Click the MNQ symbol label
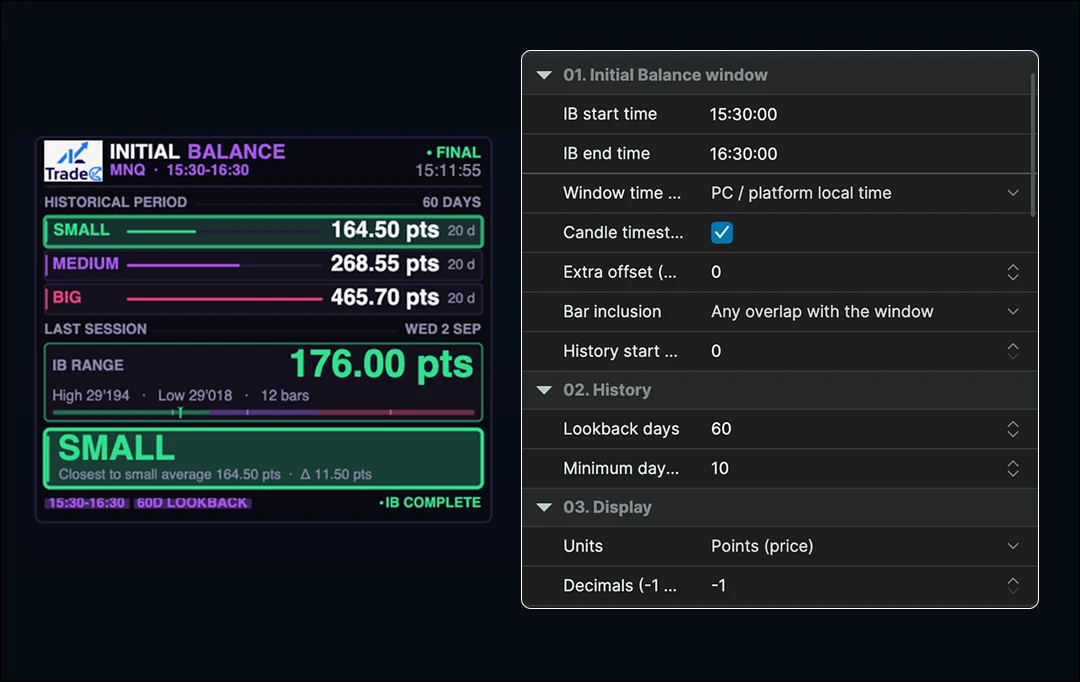Image resolution: width=1080 pixels, height=682 pixels. [x=127, y=170]
